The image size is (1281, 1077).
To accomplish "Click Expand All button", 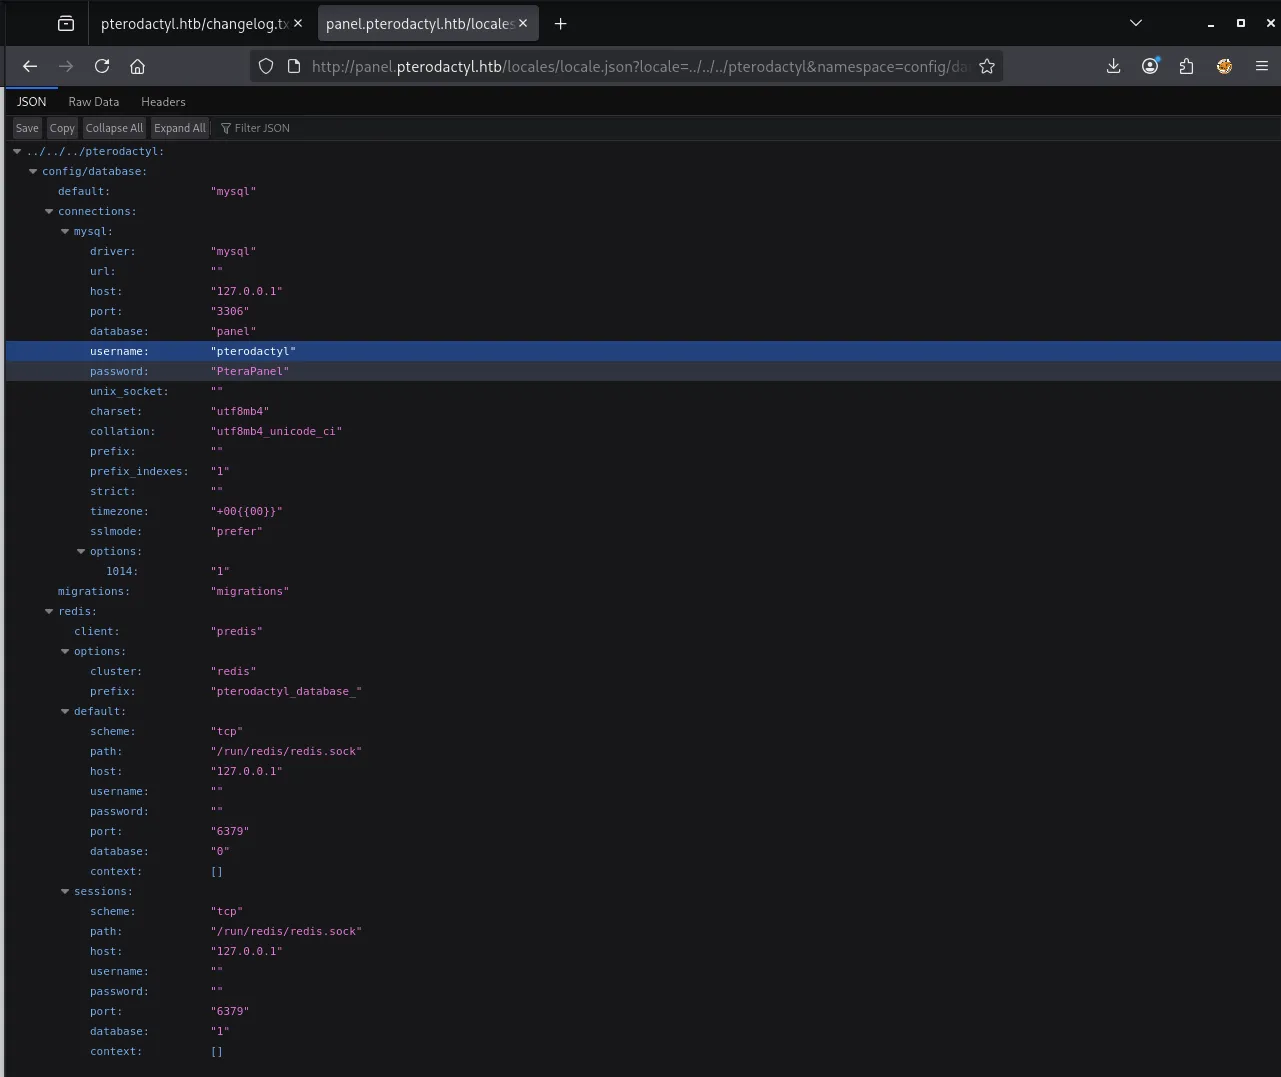I will [180, 128].
